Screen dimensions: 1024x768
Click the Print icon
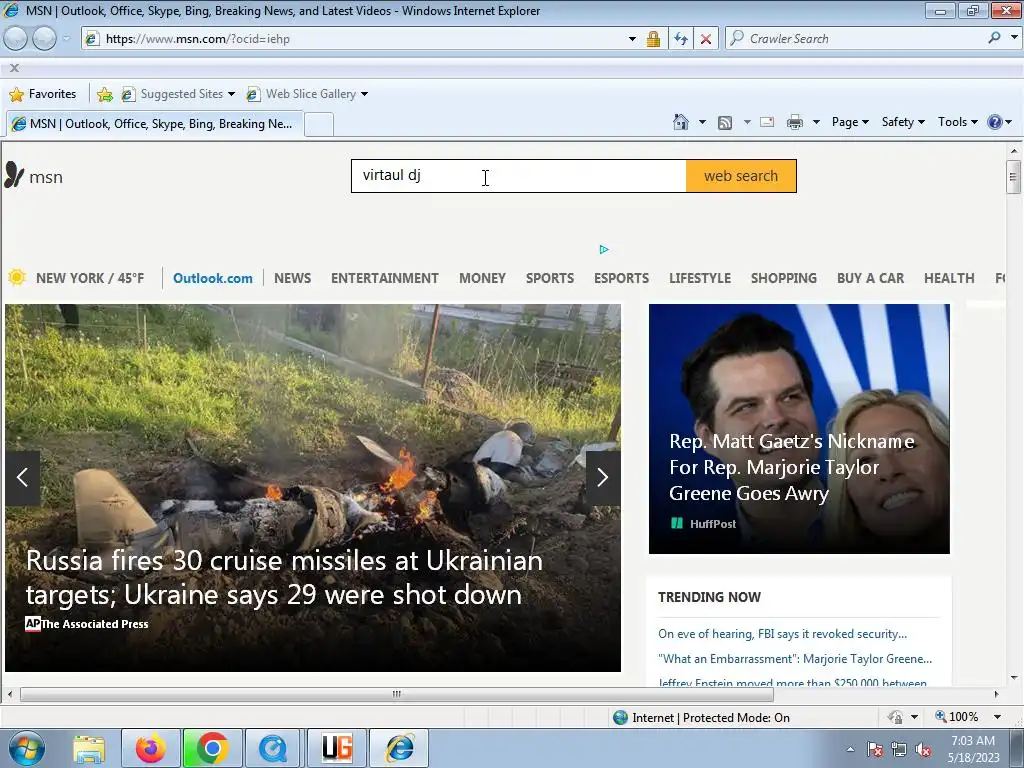coord(794,122)
